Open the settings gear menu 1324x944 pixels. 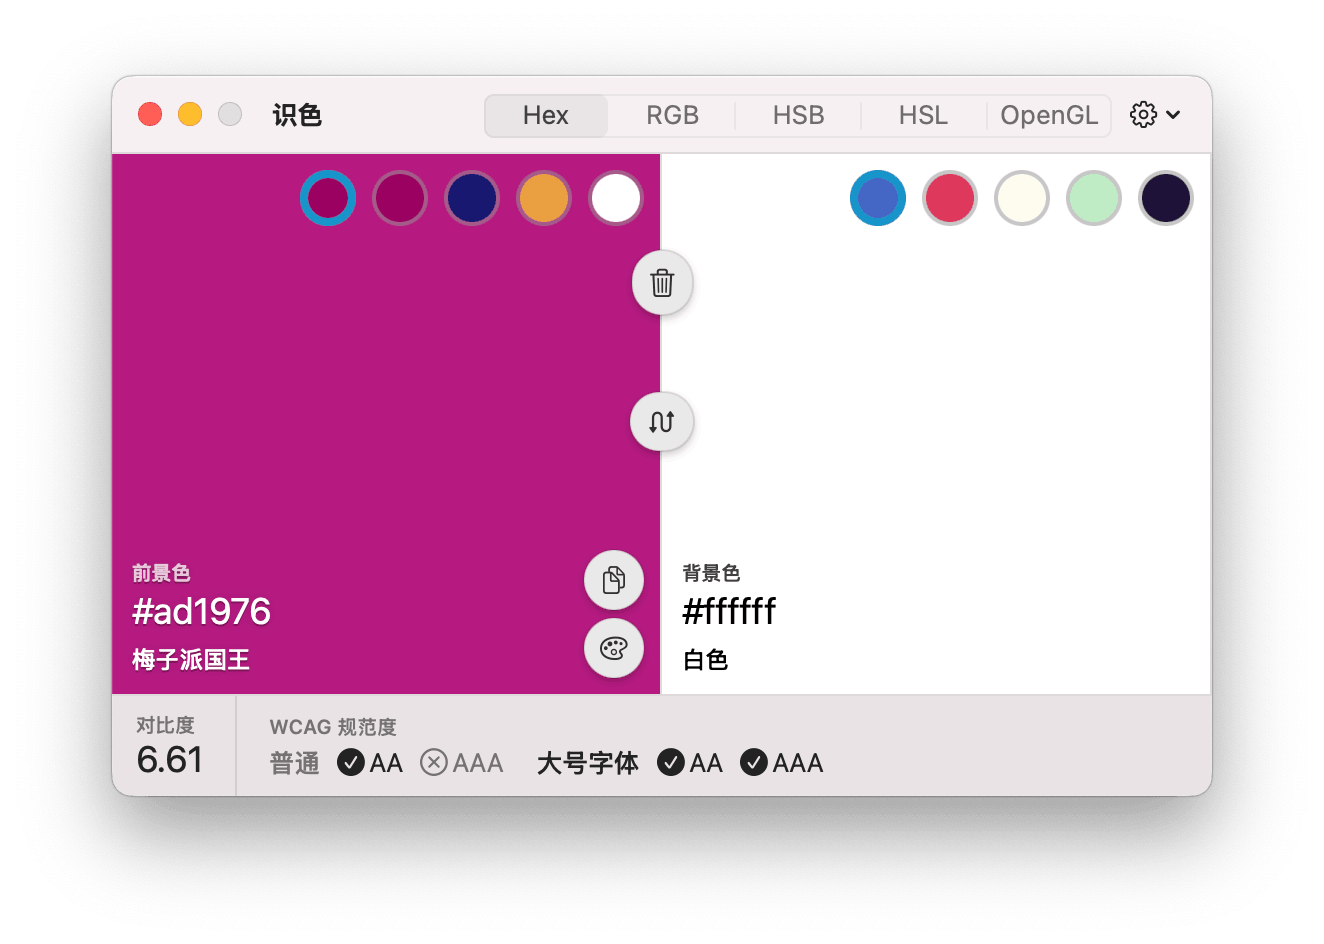click(x=1154, y=115)
